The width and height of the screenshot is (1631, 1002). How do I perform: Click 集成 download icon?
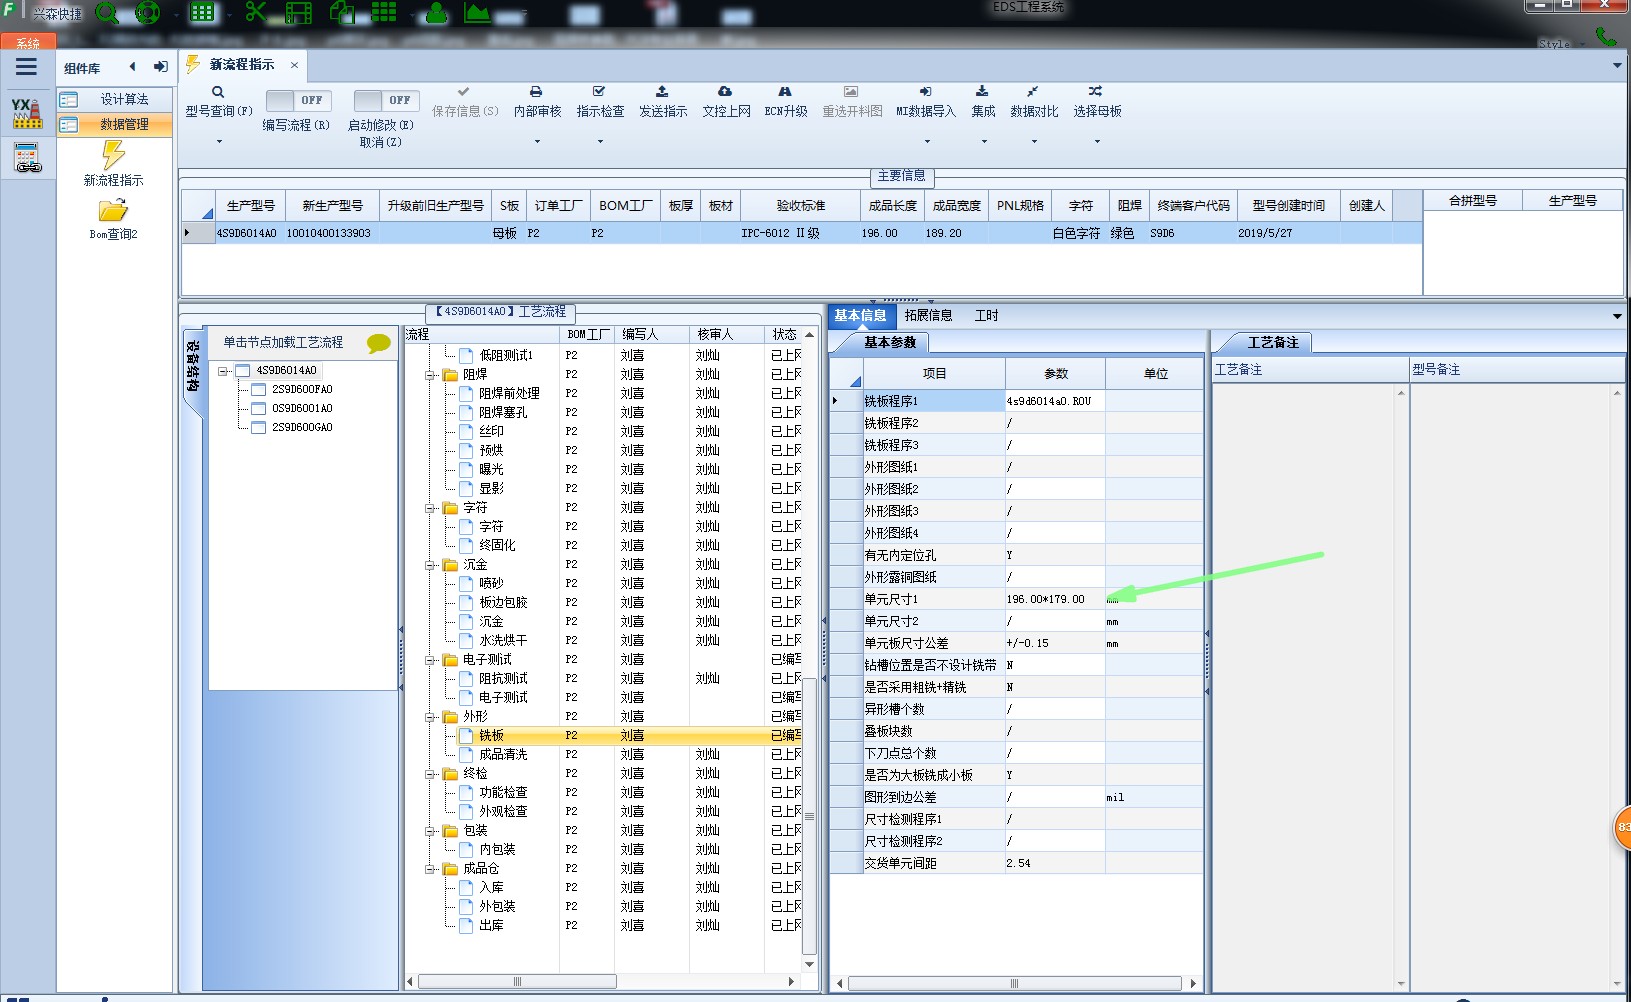pyautogui.click(x=982, y=91)
